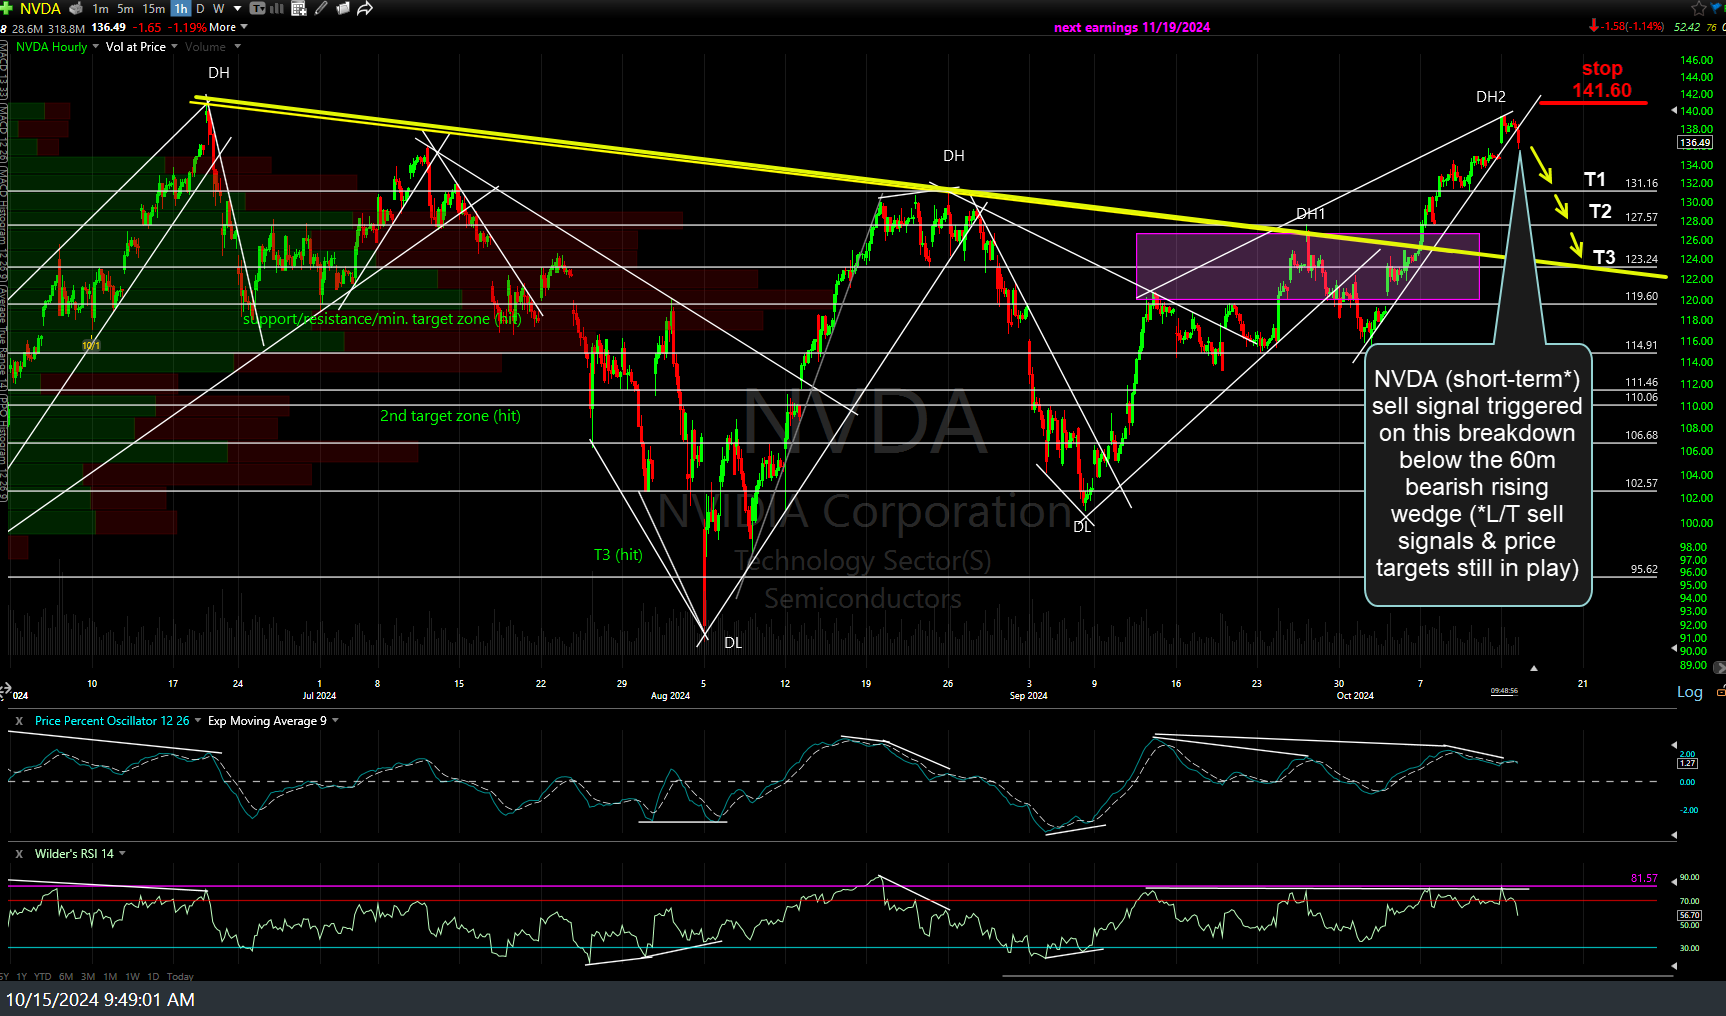Click the cash register trade icon
The width and height of the screenshot is (1726, 1016).
[x=76, y=8]
